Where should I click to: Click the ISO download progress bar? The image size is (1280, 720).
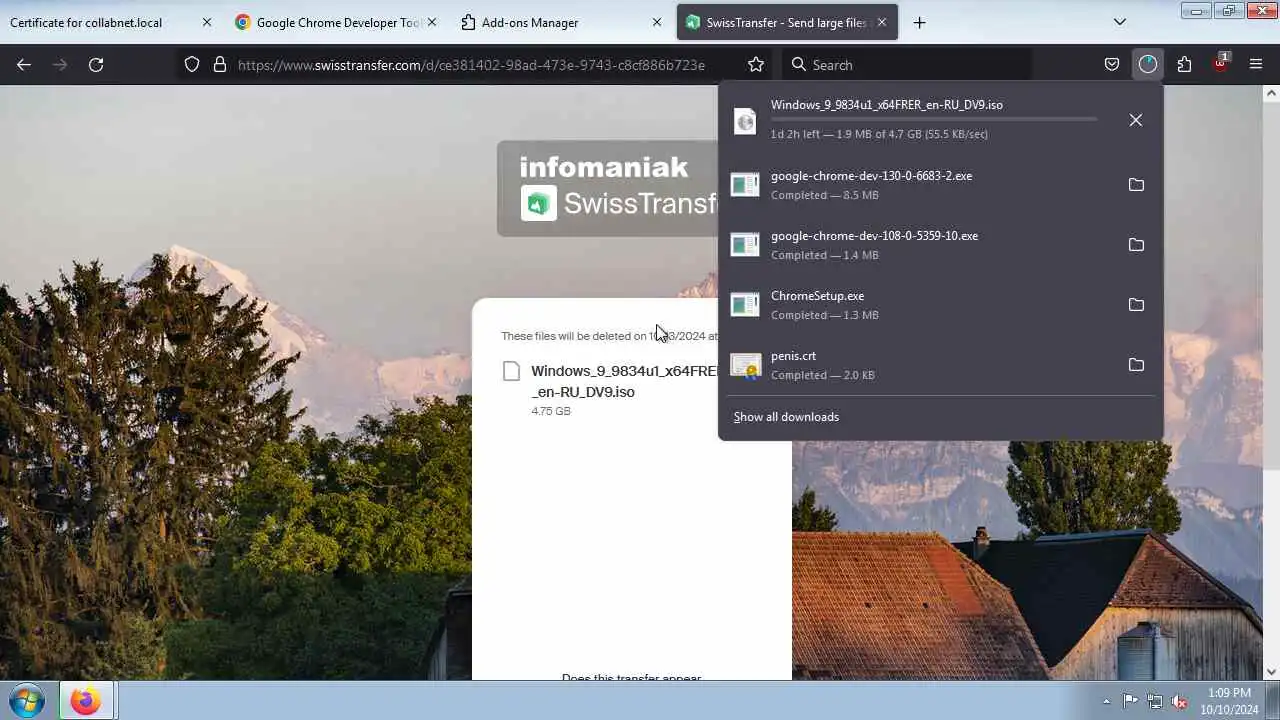pos(934,119)
